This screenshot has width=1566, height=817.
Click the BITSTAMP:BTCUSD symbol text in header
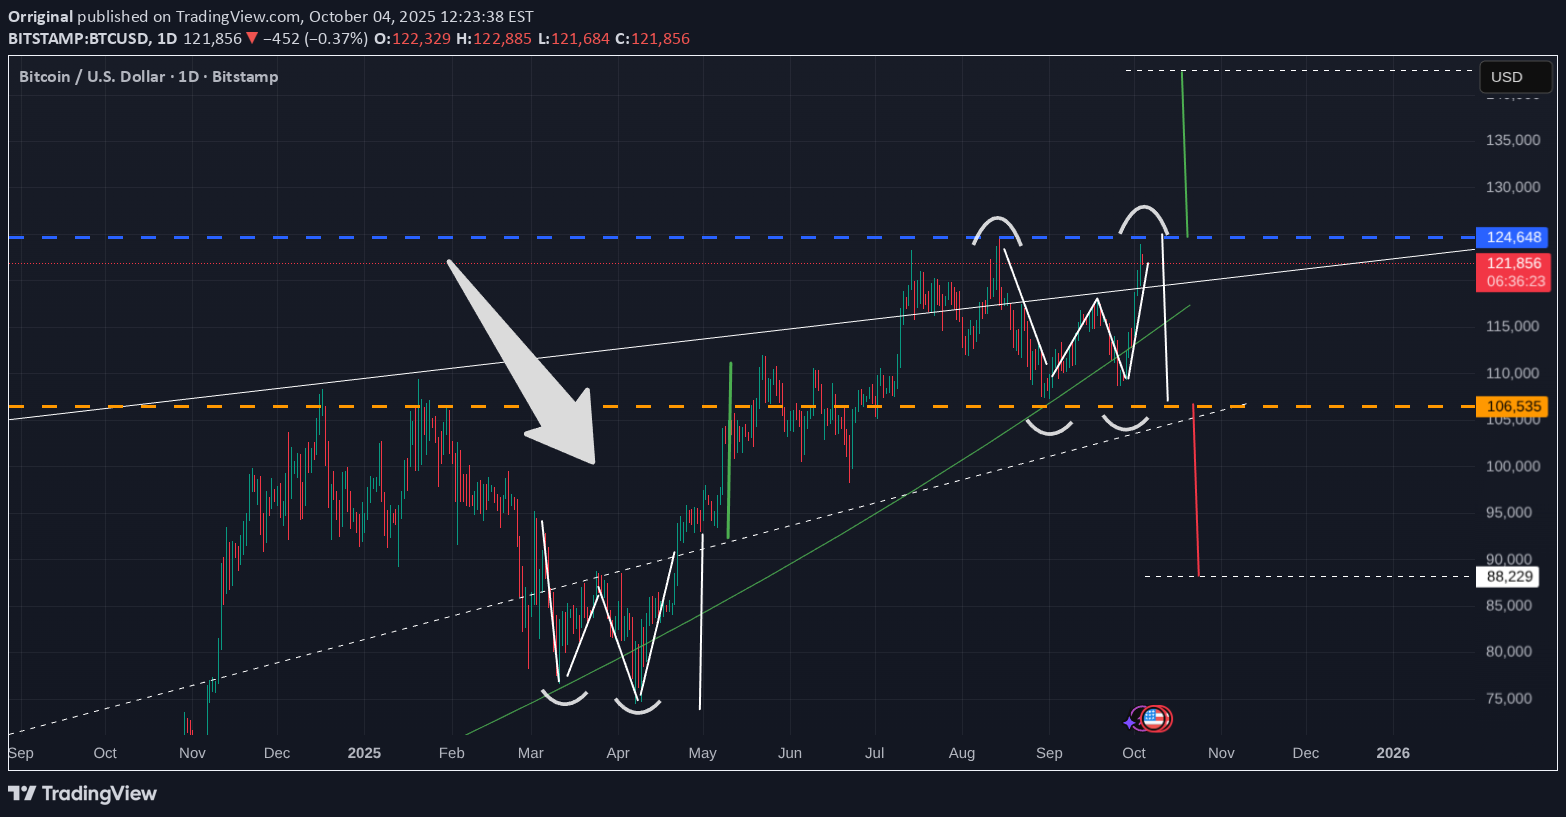click(x=78, y=39)
